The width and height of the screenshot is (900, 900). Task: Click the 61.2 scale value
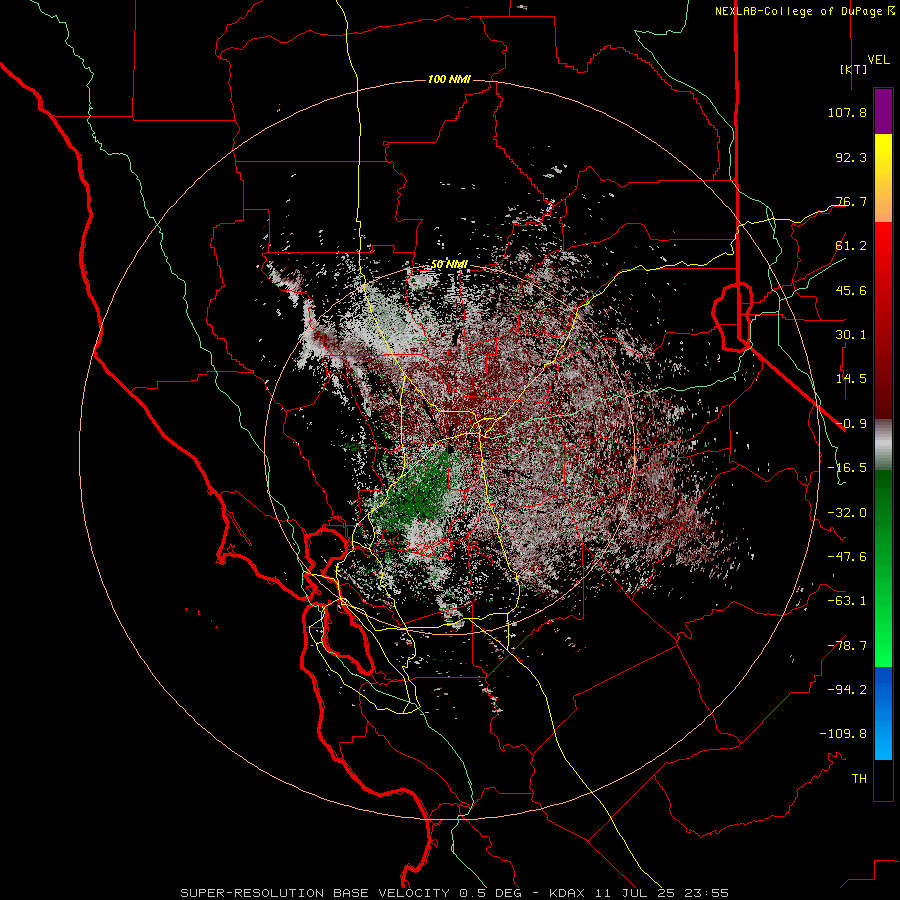(x=851, y=246)
